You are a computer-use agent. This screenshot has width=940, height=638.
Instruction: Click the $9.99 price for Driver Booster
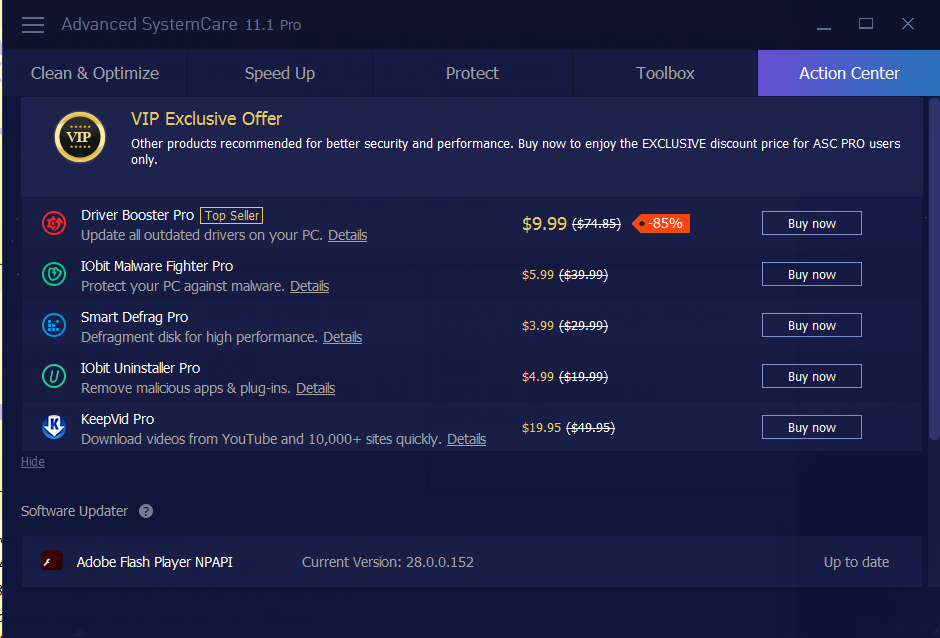click(x=544, y=224)
